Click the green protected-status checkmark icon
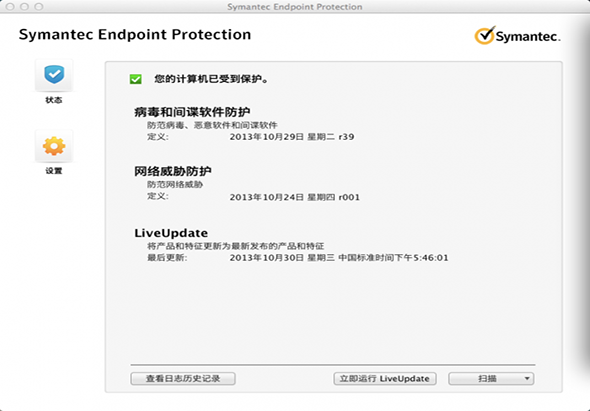The height and width of the screenshot is (411, 590). point(135,79)
